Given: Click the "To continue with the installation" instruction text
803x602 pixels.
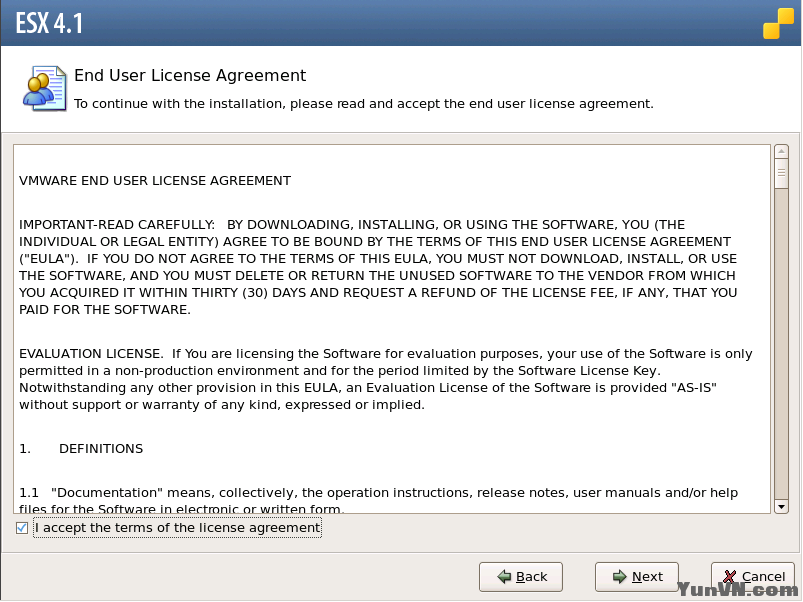Looking at the screenshot, I should coord(363,103).
